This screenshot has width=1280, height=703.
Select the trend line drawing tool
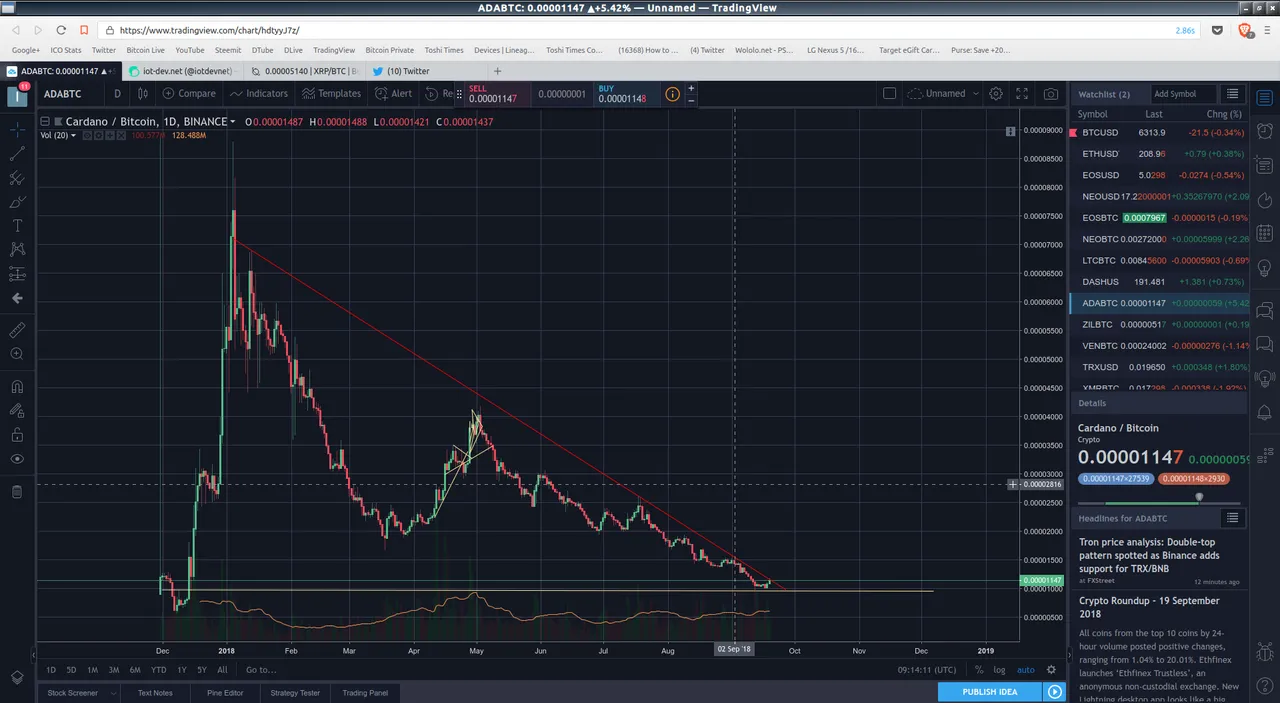pyautogui.click(x=17, y=153)
